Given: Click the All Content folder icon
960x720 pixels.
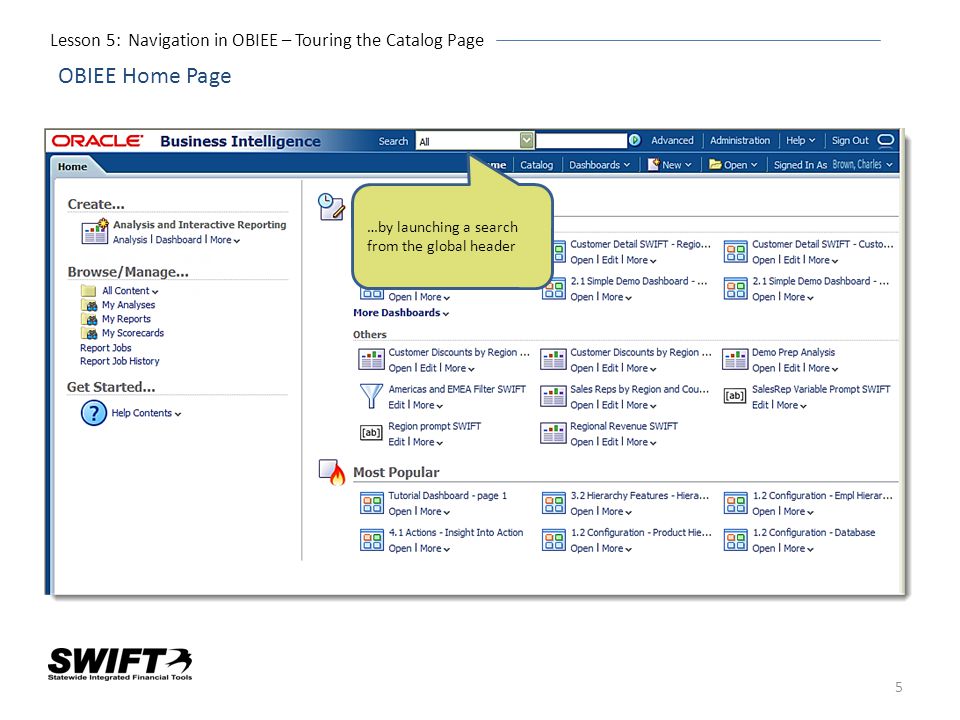Looking at the screenshot, I should click(x=89, y=291).
